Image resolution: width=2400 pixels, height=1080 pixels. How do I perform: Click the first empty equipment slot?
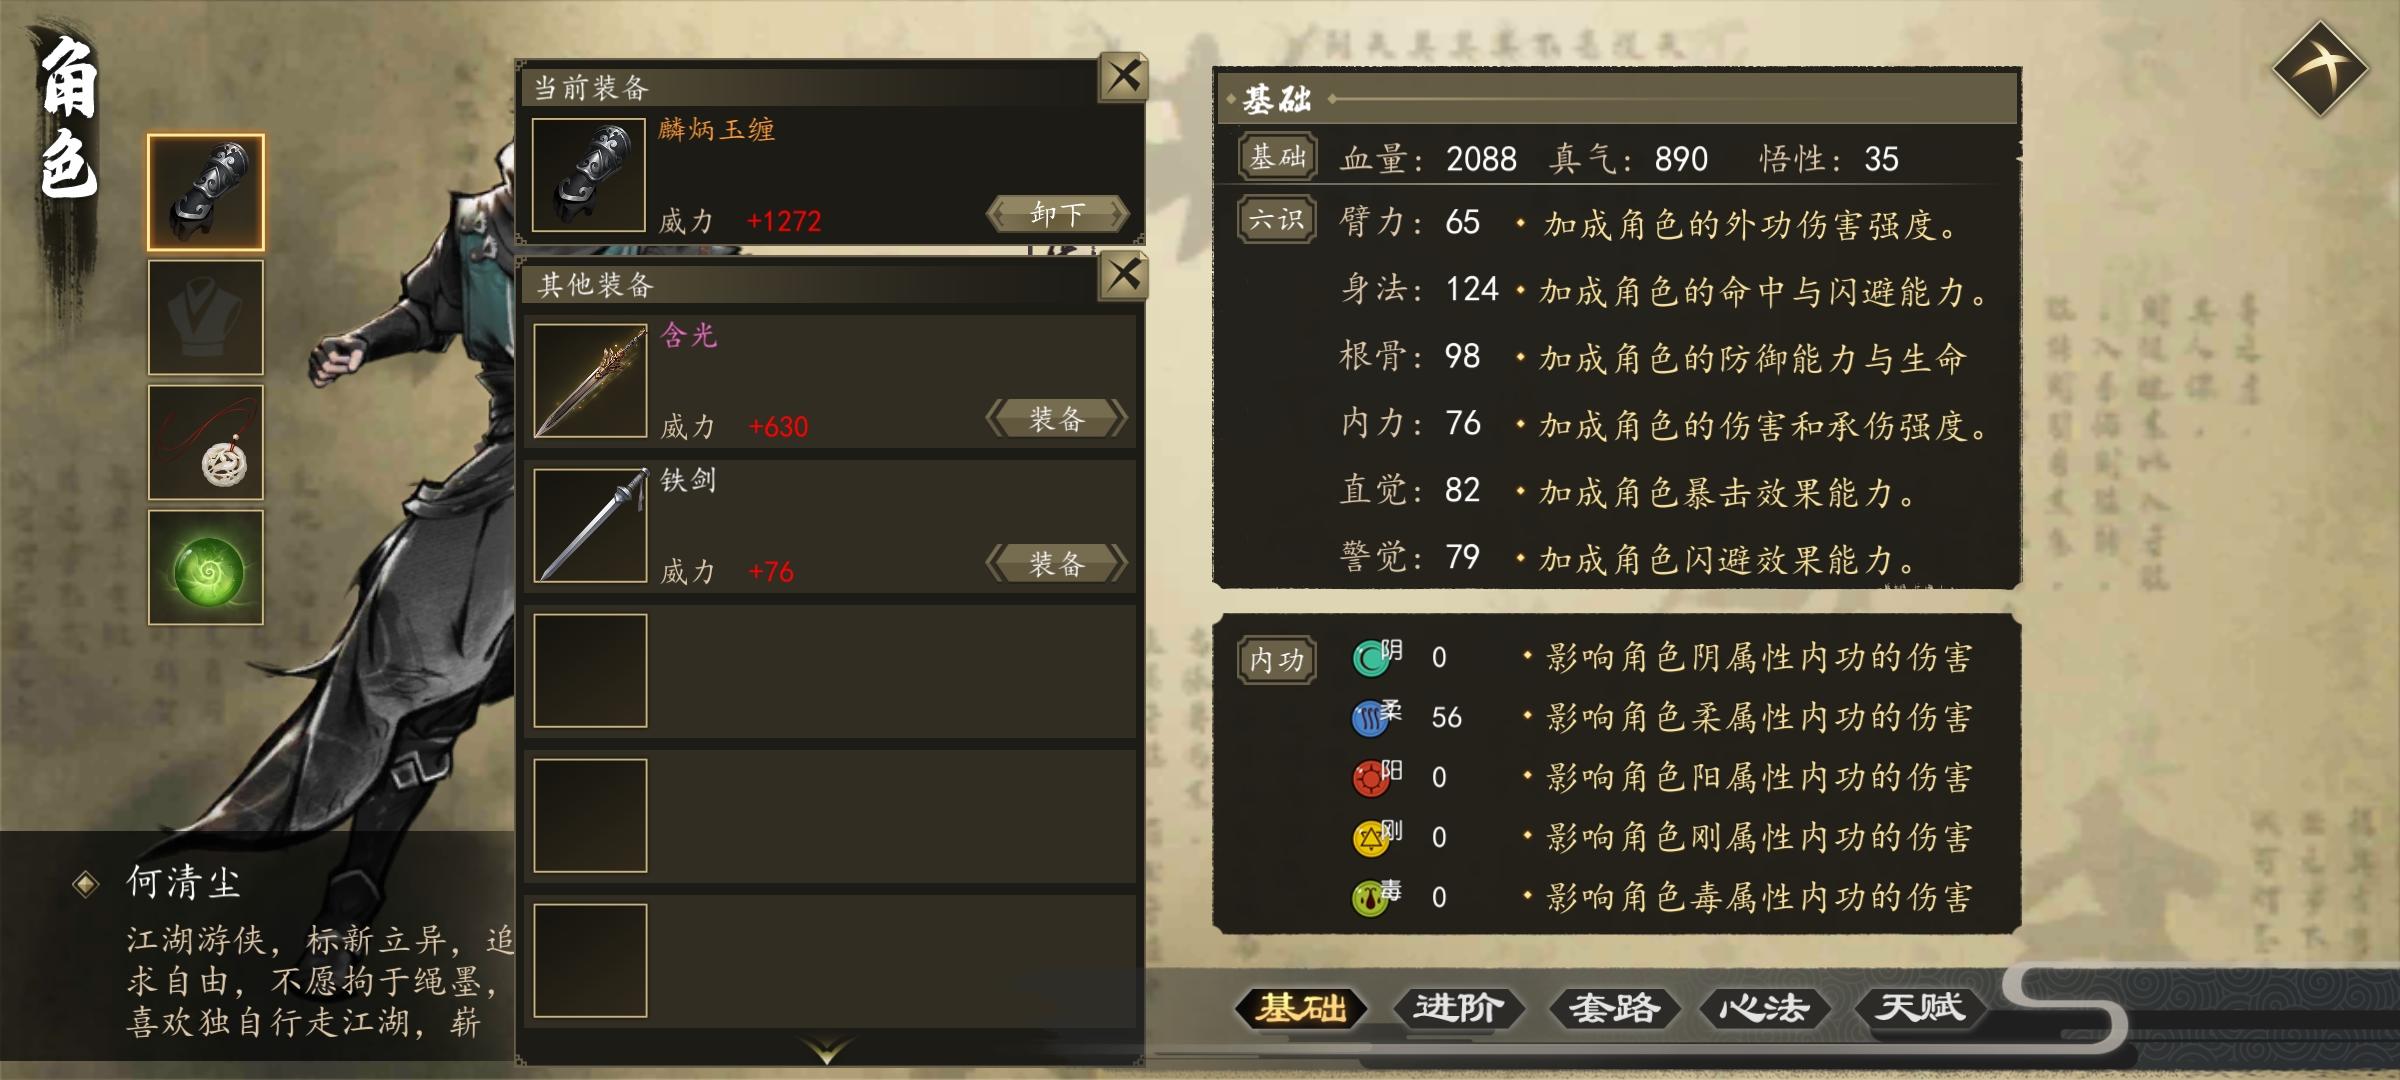tap(590, 670)
